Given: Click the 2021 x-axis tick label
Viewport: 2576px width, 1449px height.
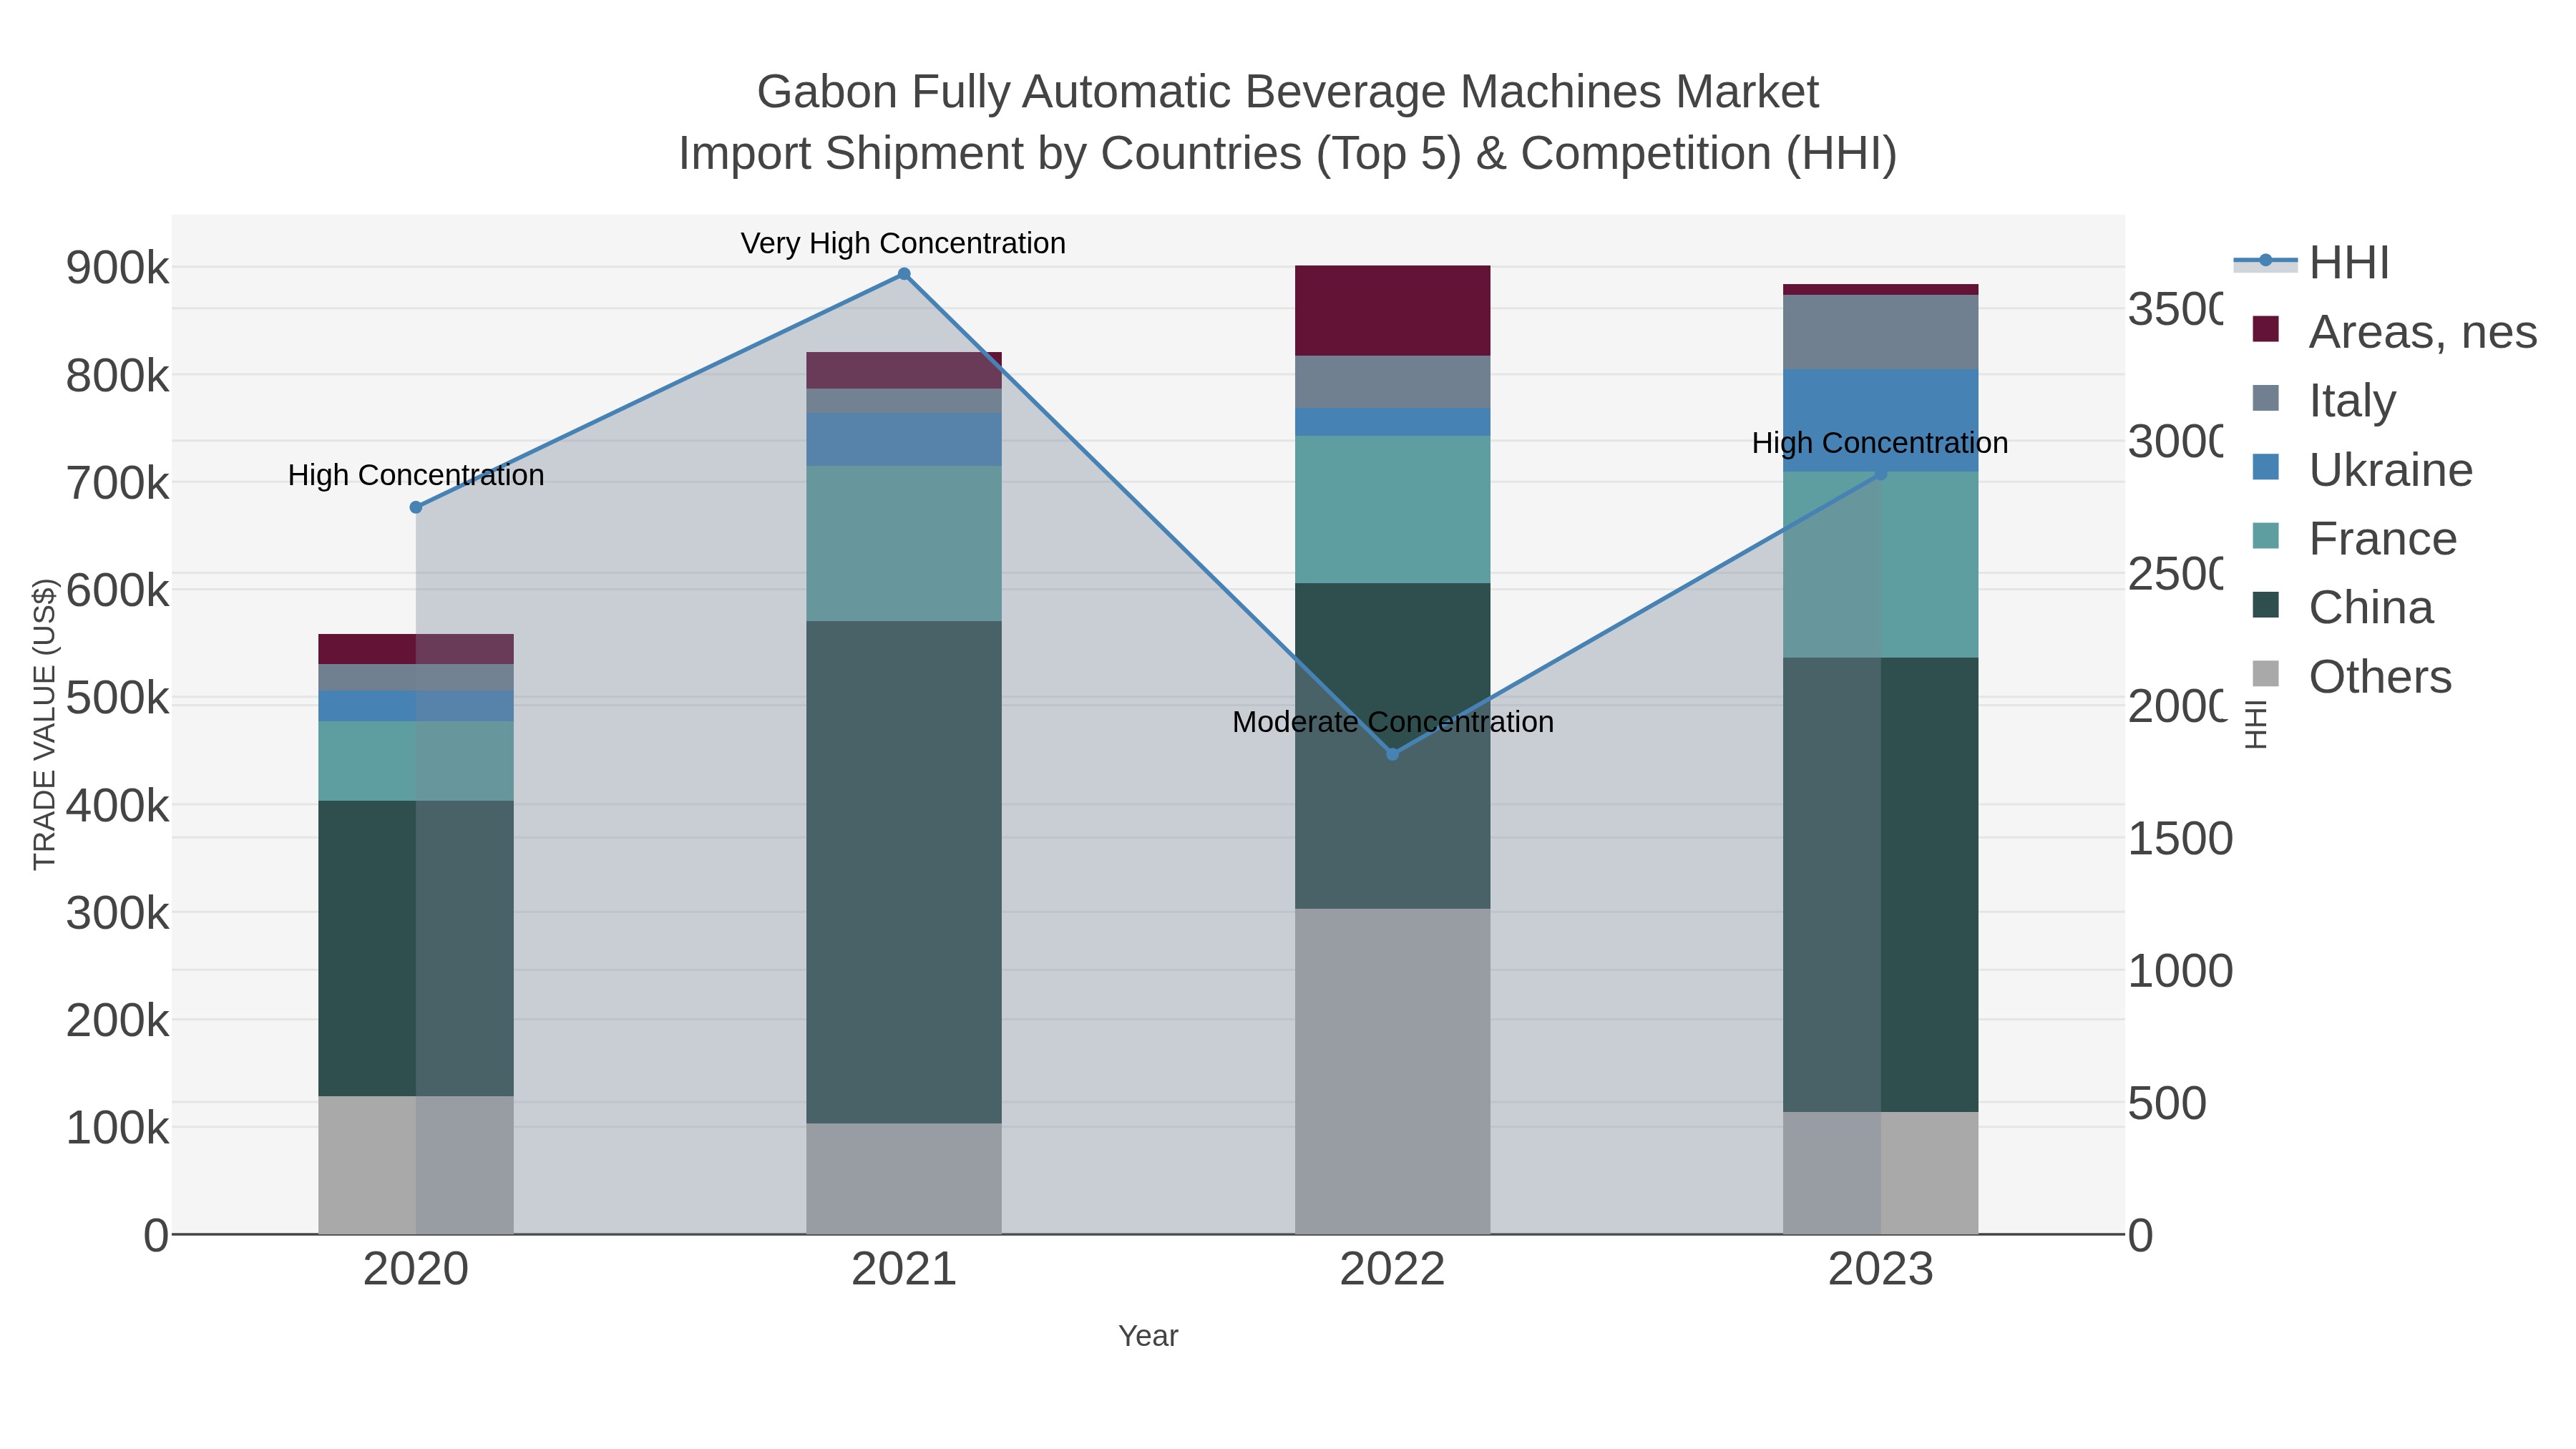Looking at the screenshot, I should (x=904, y=1270).
